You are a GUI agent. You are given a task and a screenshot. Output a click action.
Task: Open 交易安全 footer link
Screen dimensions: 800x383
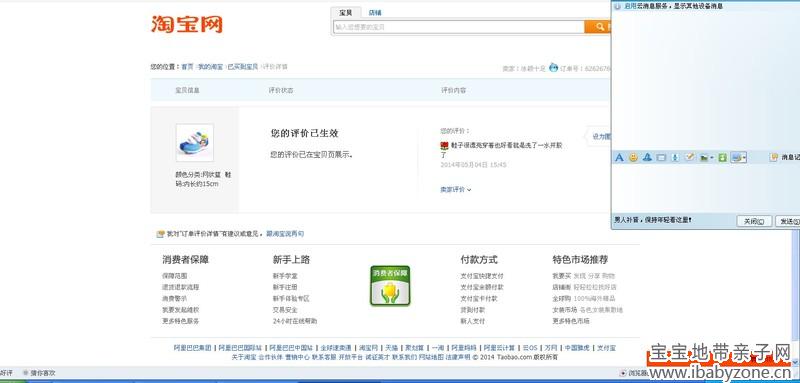point(285,310)
